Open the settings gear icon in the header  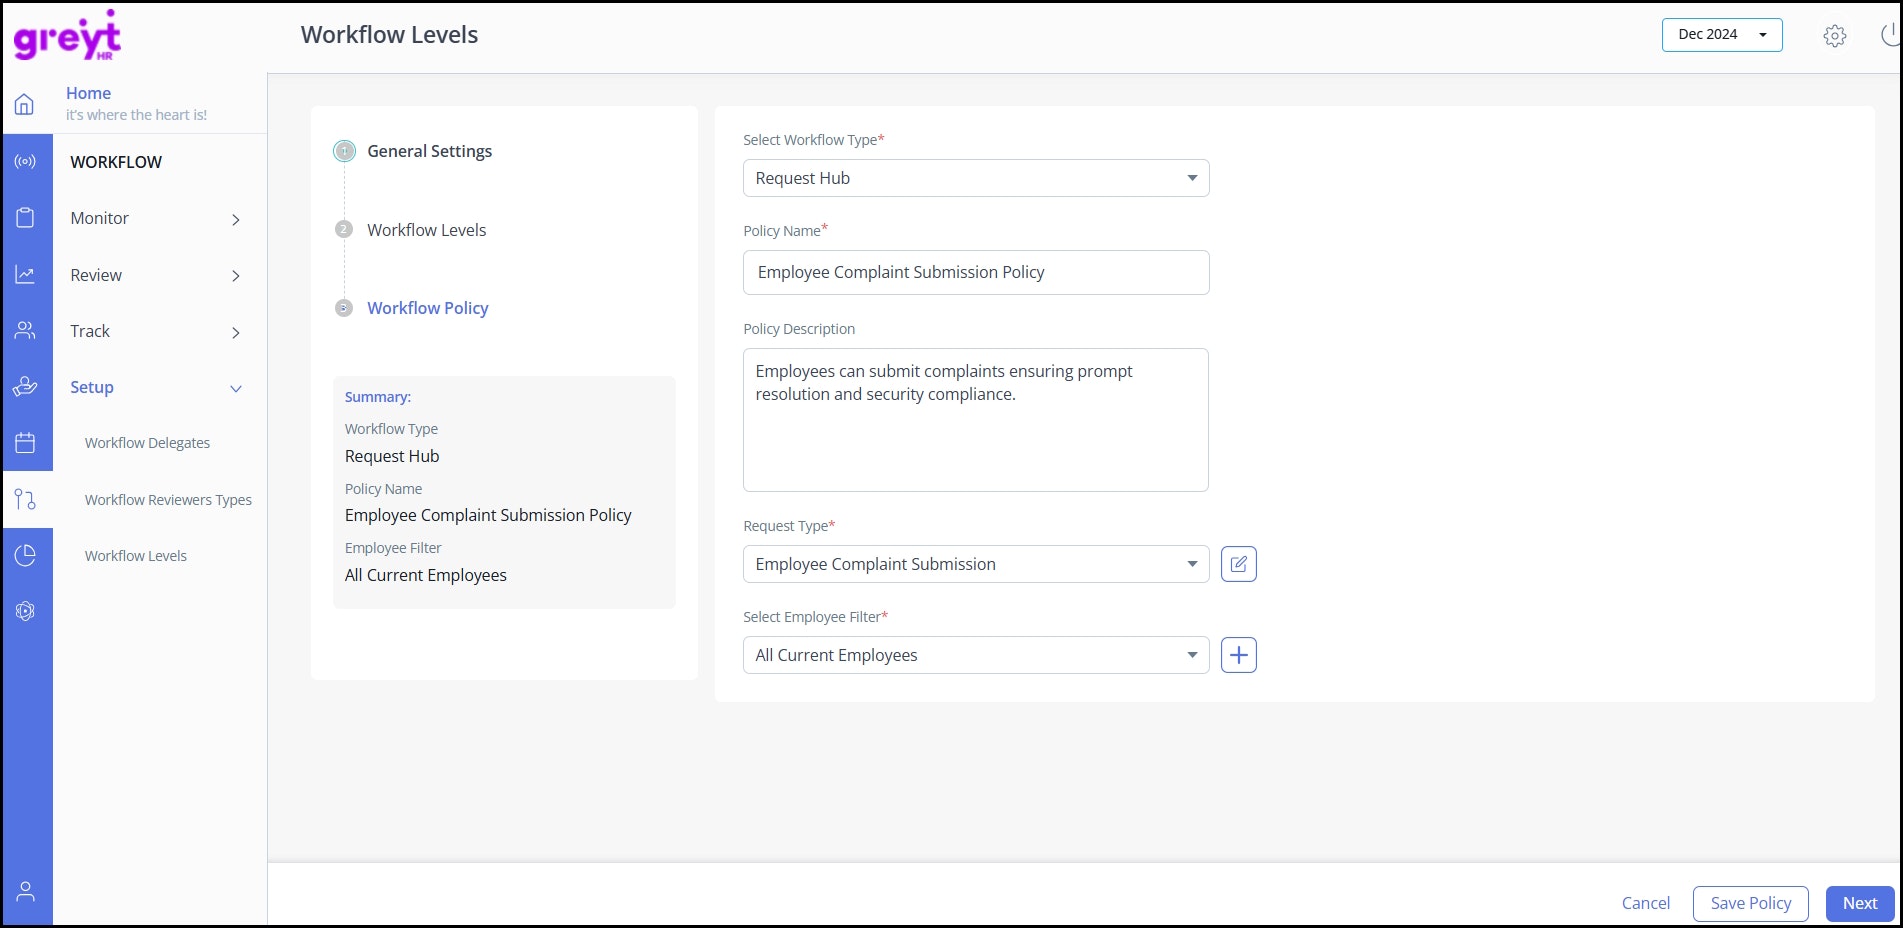(1834, 36)
